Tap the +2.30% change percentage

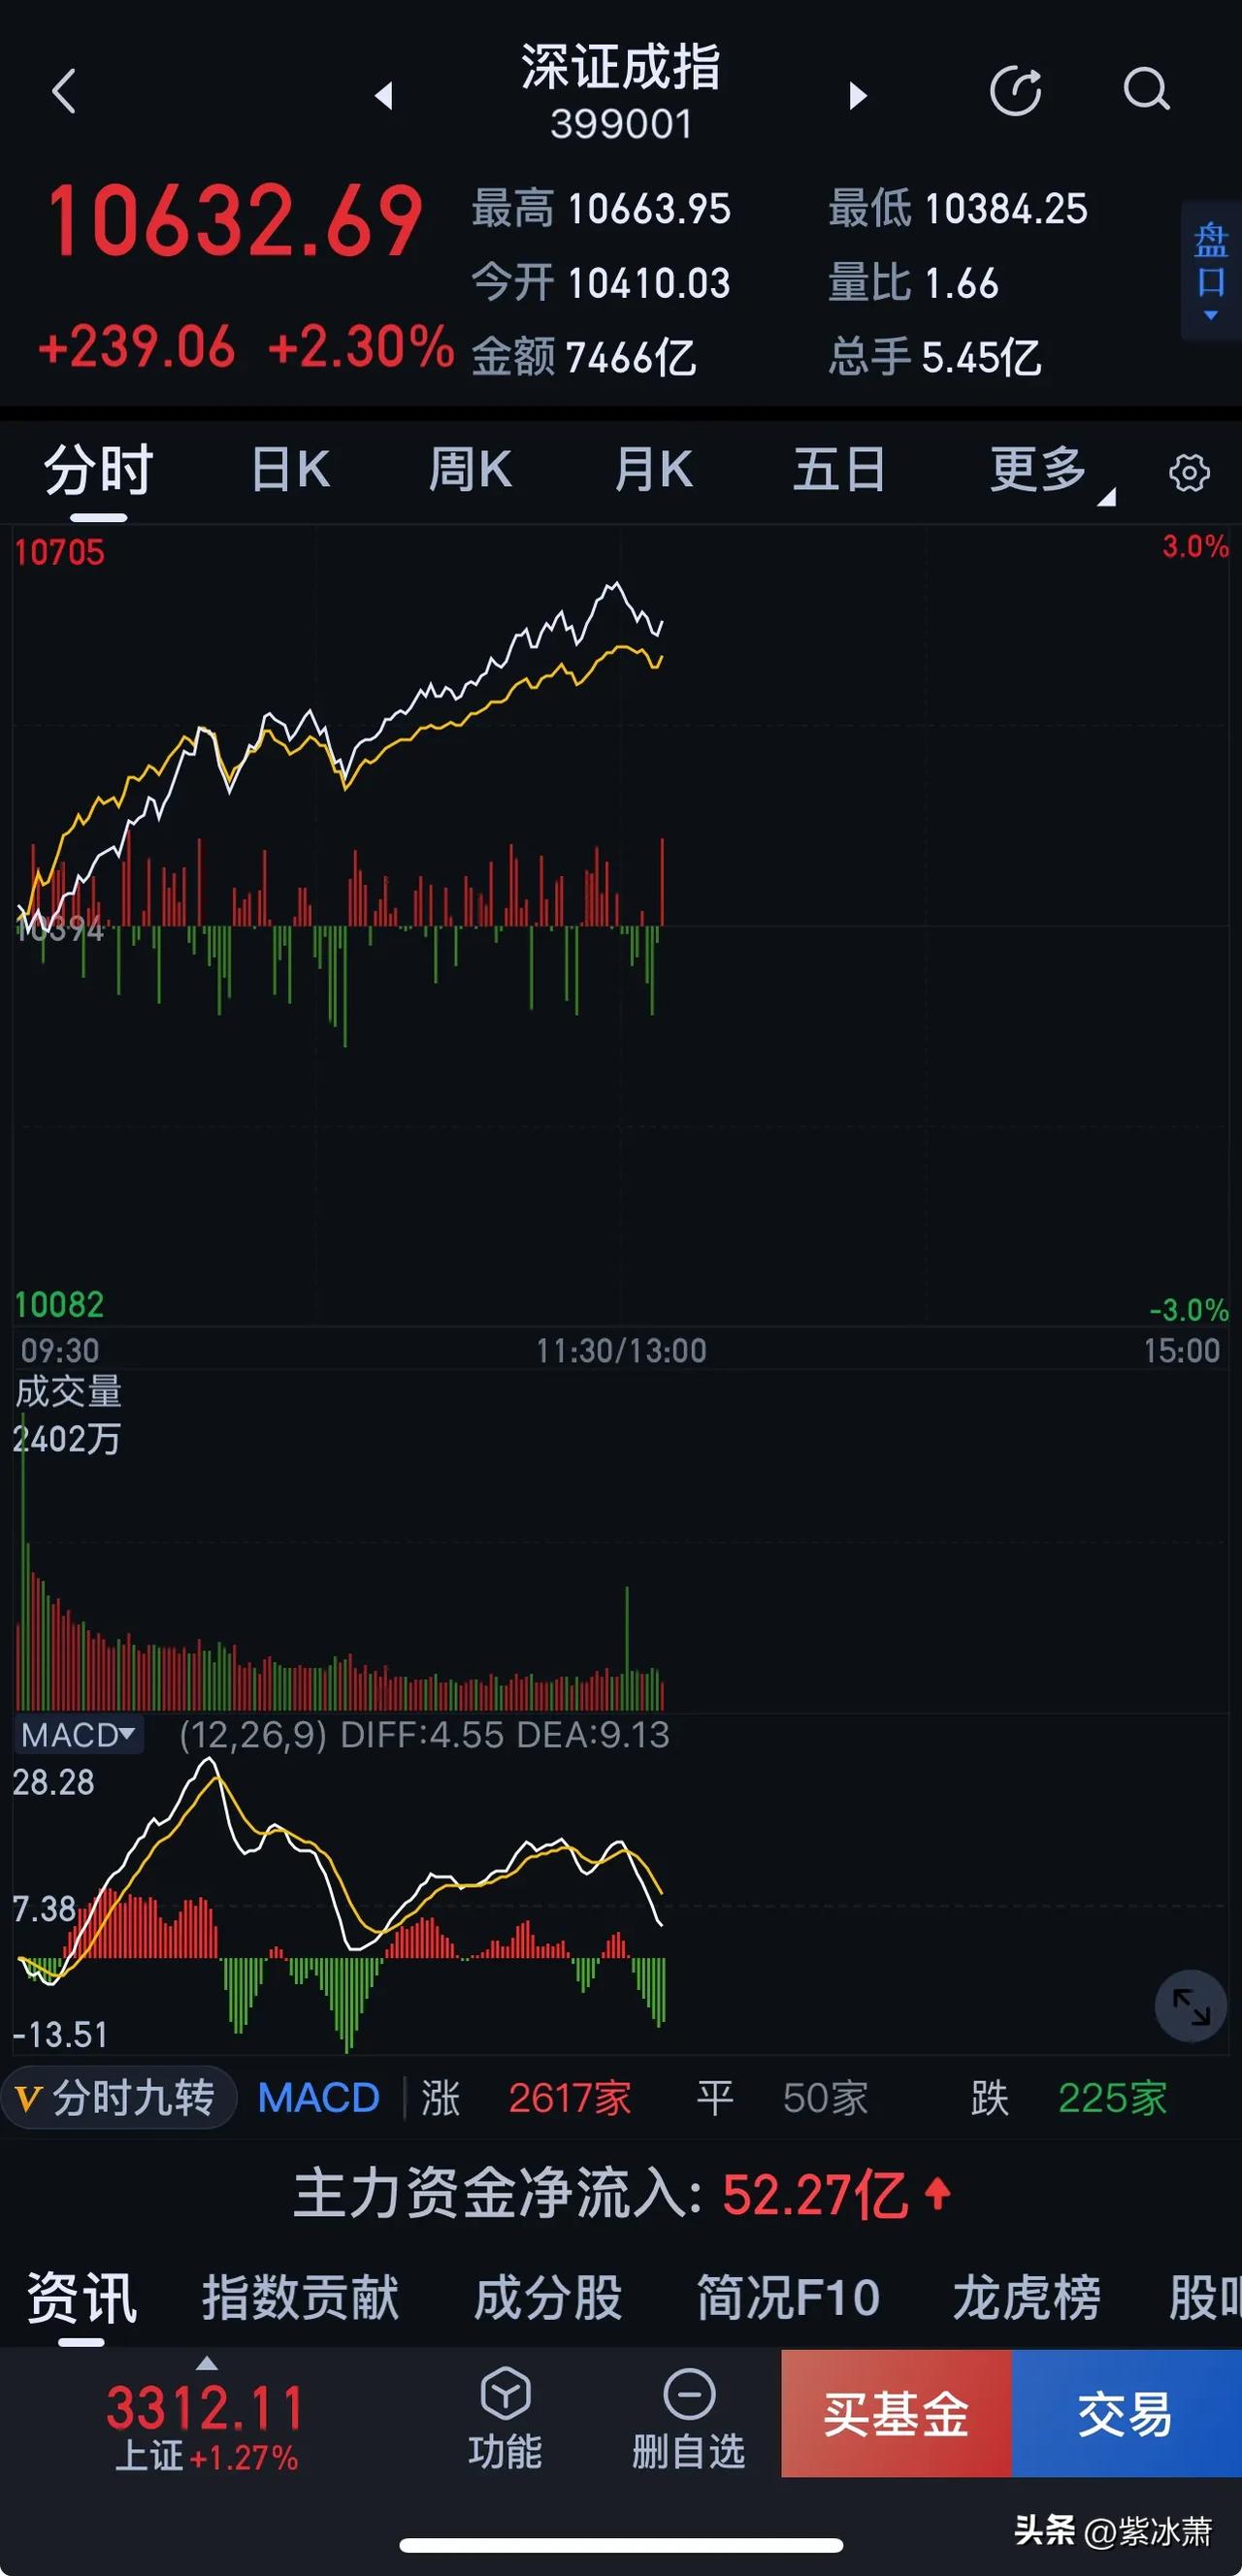(361, 347)
